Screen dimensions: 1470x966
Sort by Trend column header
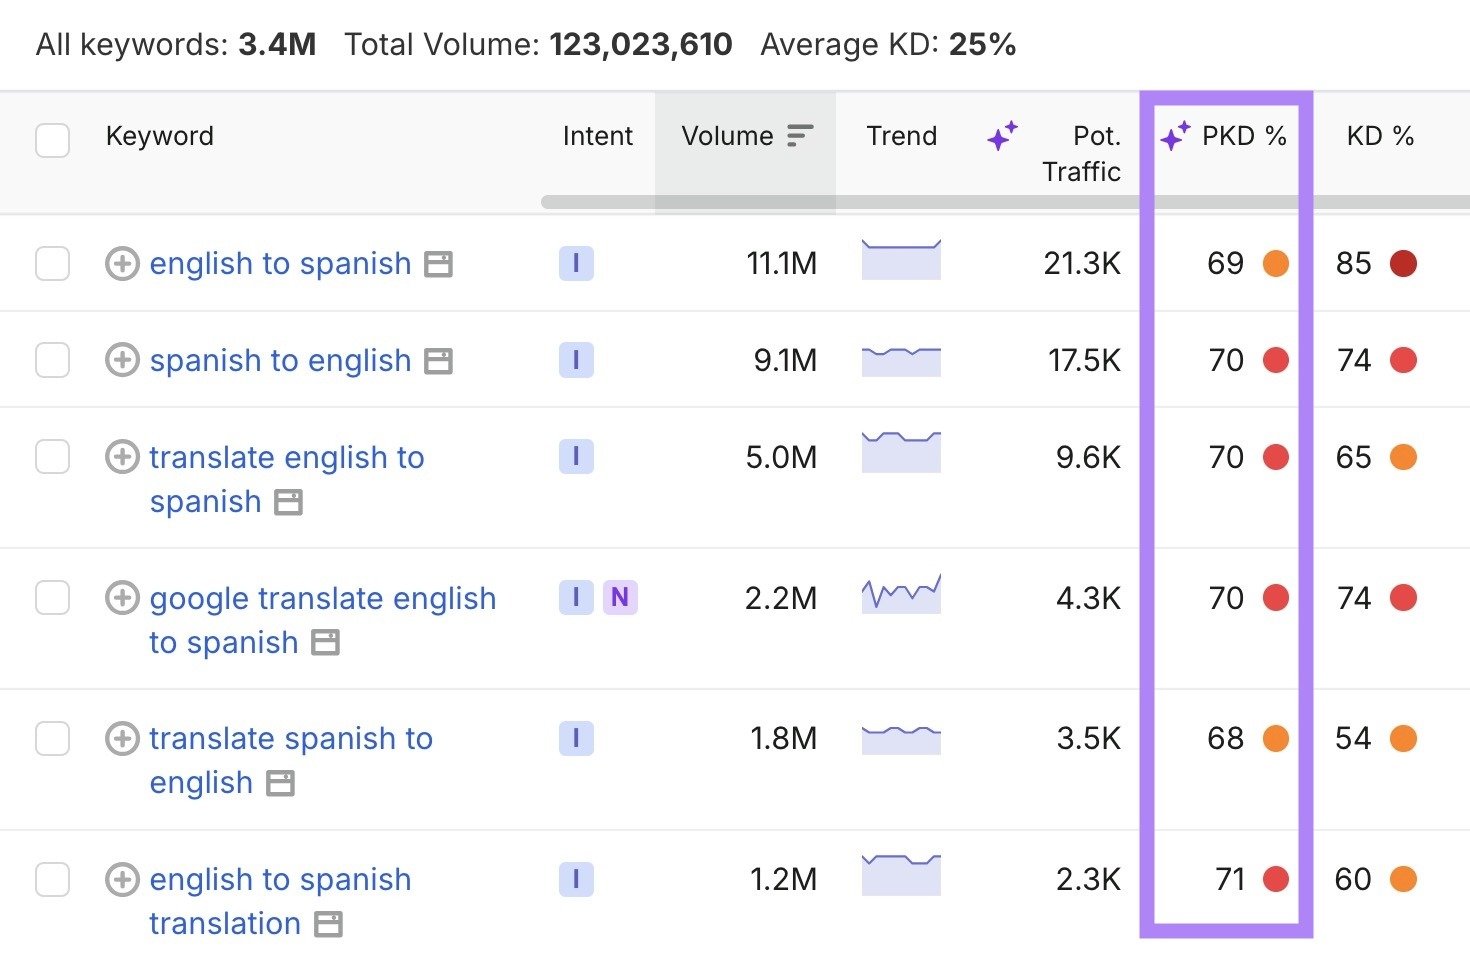pyautogui.click(x=901, y=136)
